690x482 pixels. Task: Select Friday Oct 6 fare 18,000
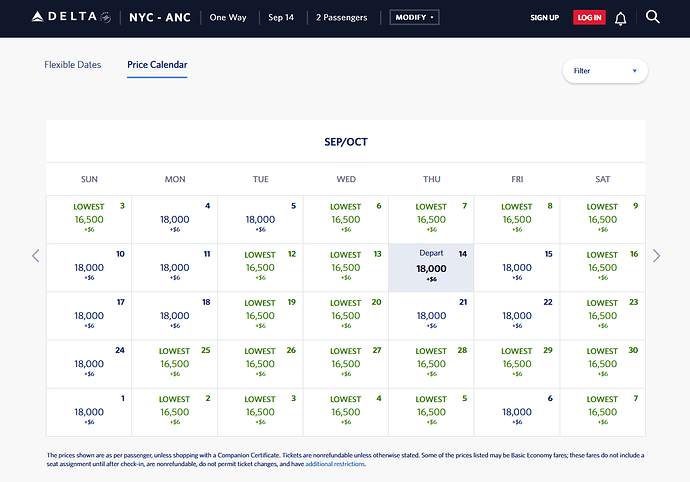point(517,412)
